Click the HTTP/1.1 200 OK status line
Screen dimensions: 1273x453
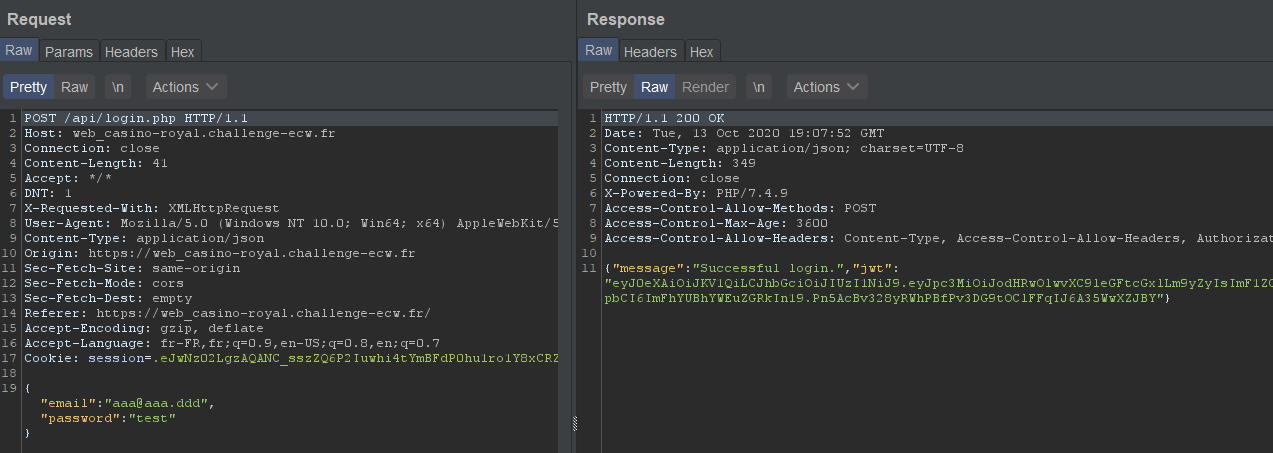[664, 118]
